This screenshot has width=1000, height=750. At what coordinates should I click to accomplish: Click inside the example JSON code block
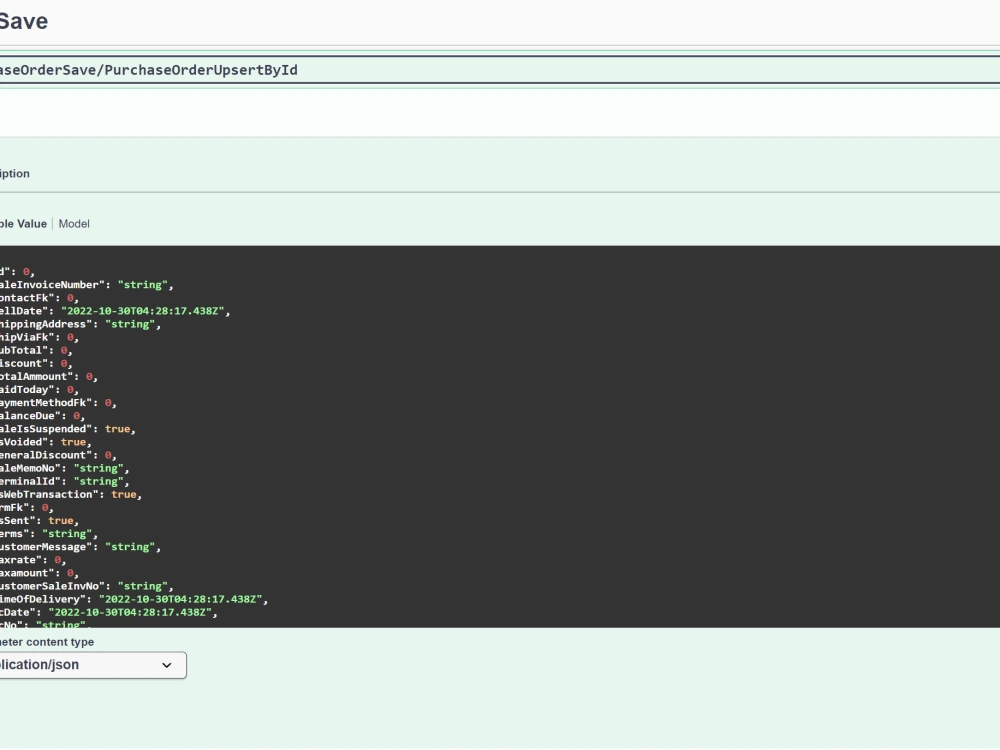point(500,436)
